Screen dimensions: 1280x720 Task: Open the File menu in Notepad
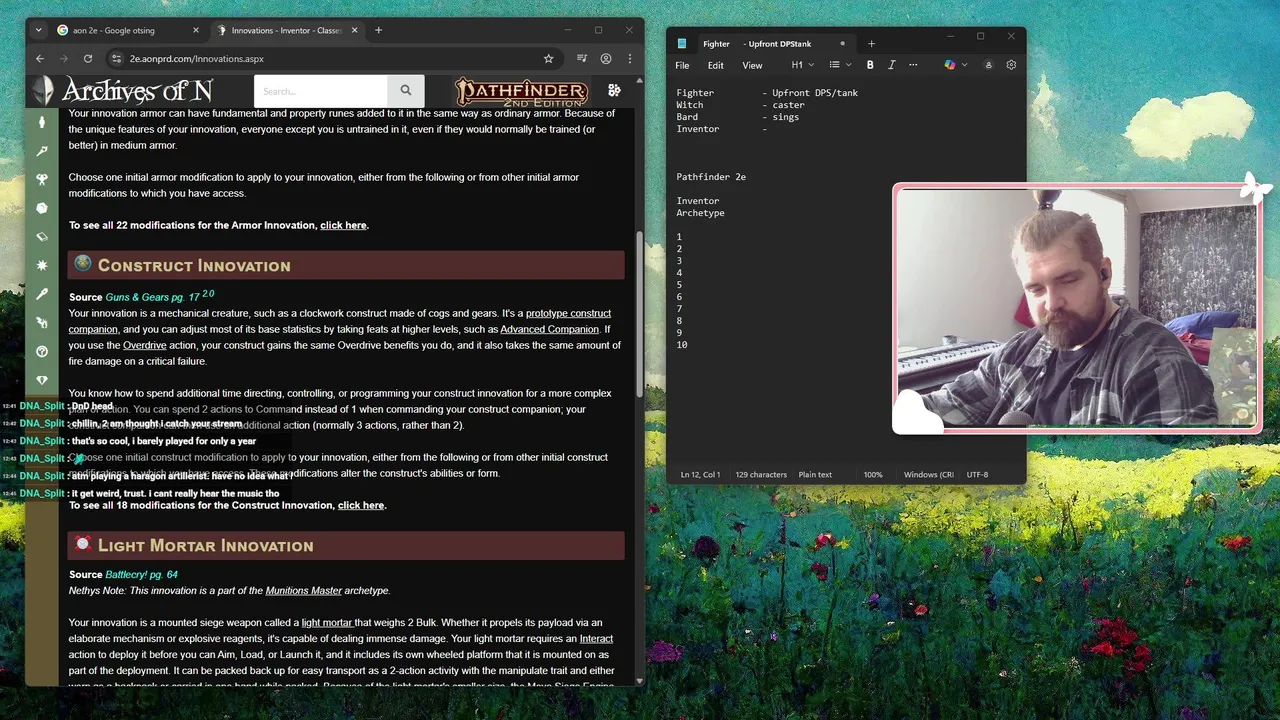[682, 65]
